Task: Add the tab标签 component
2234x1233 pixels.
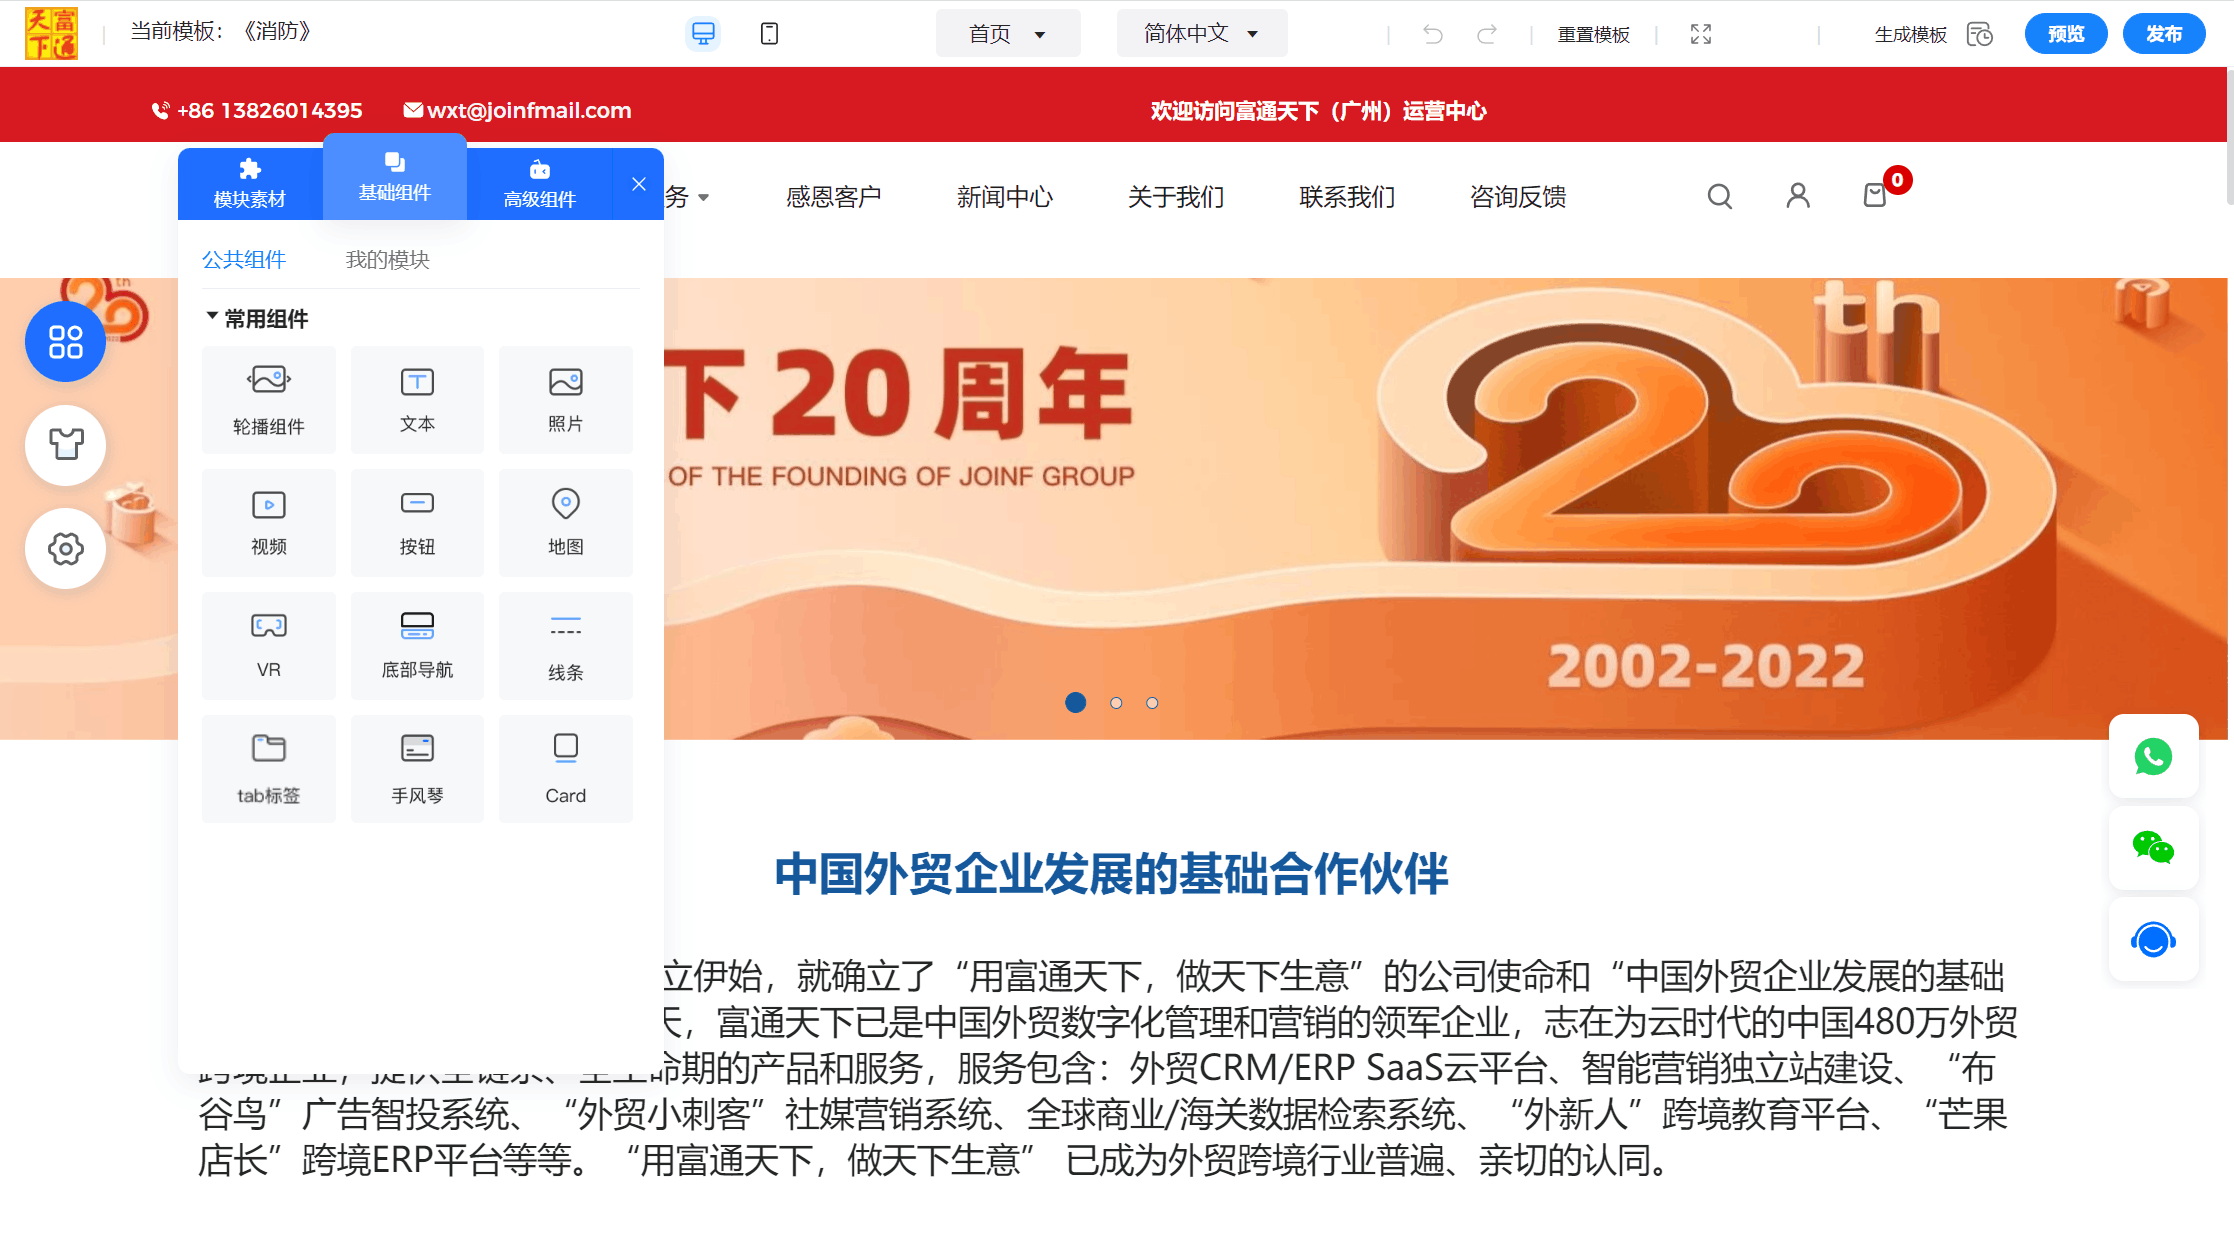Action: point(269,769)
